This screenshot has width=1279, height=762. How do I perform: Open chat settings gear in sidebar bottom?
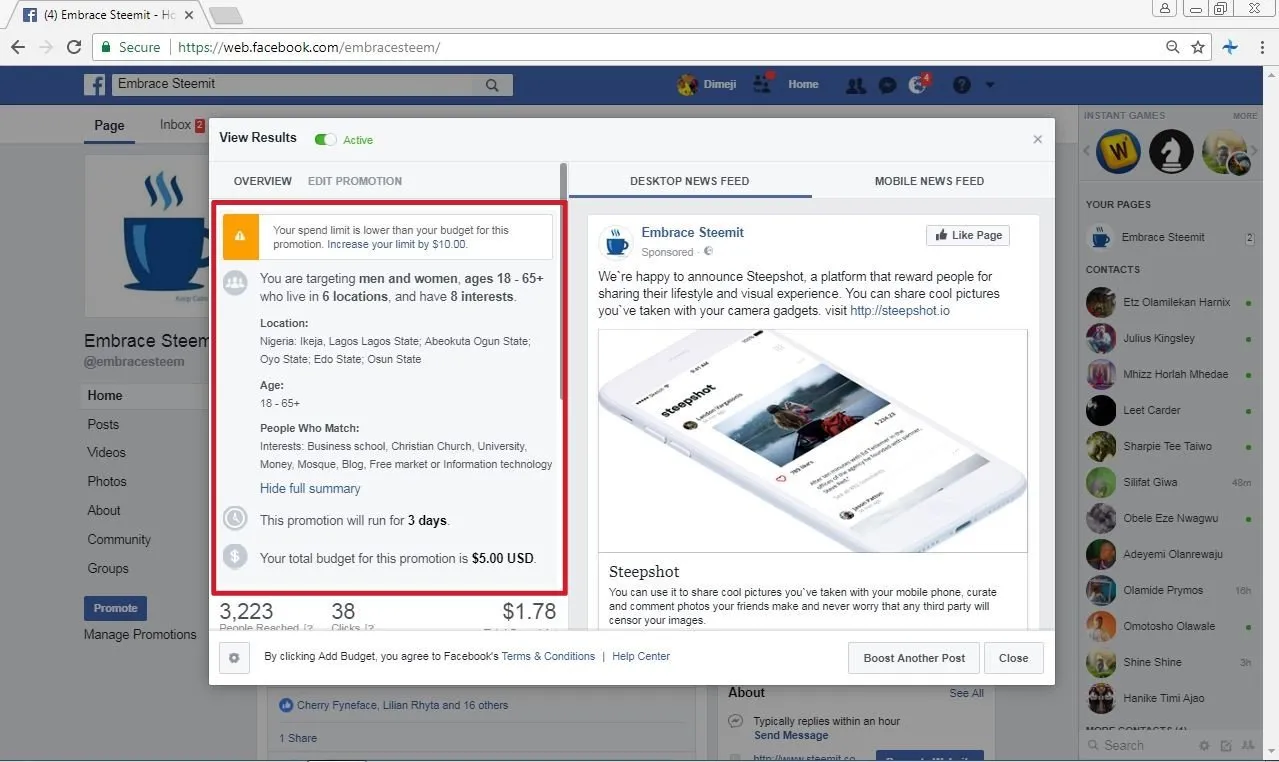(1204, 746)
